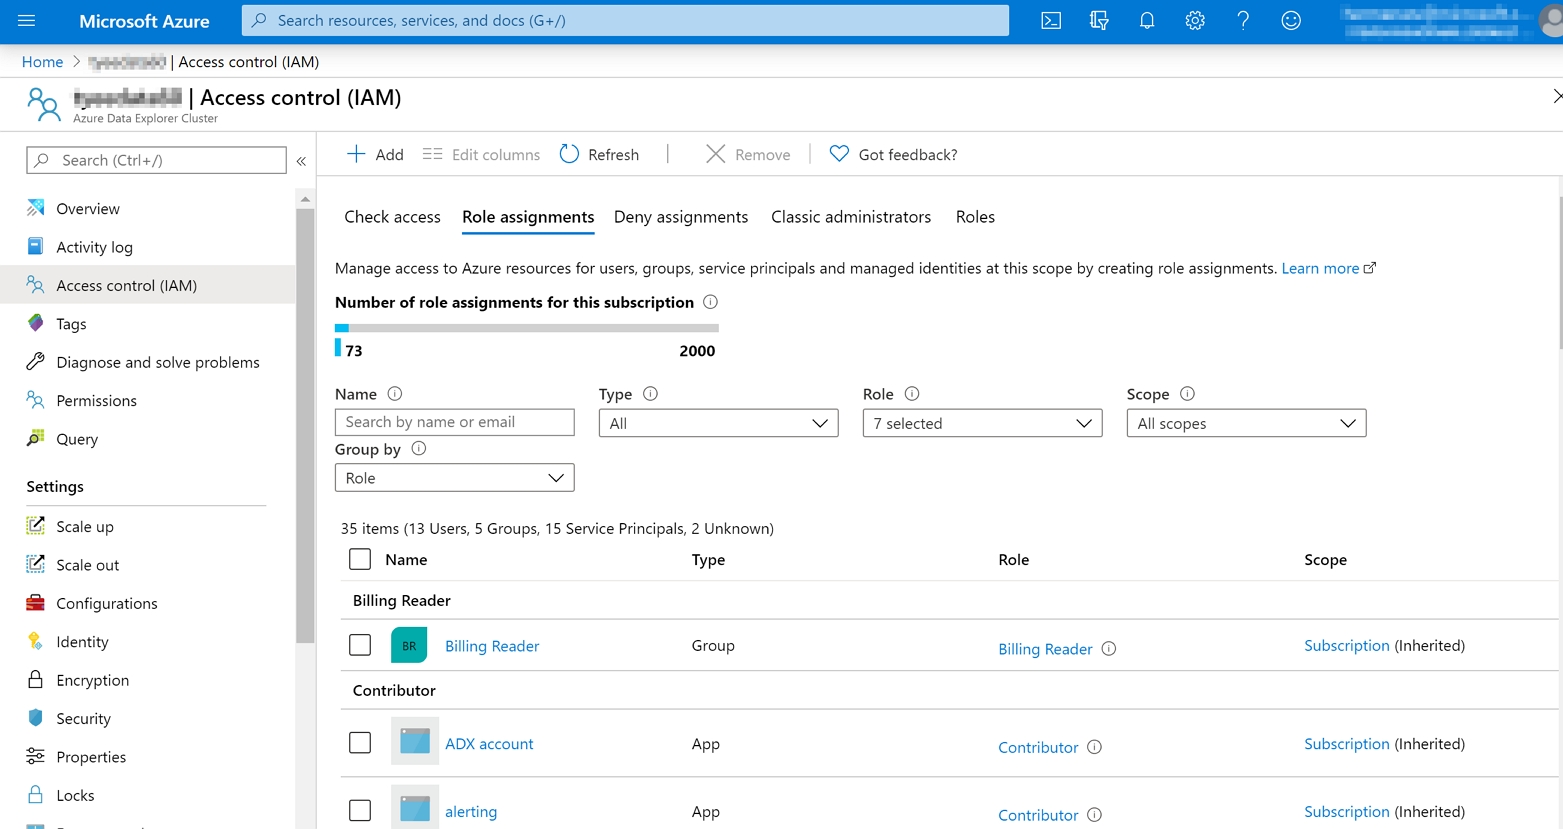
Task: Check the alerting app row
Action: 360,811
